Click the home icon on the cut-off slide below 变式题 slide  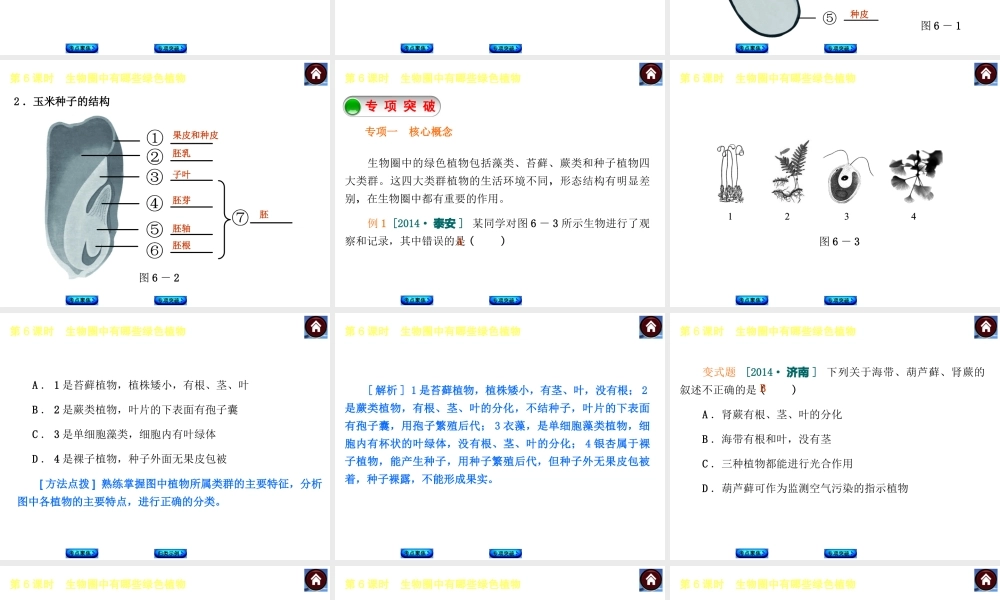(985, 580)
